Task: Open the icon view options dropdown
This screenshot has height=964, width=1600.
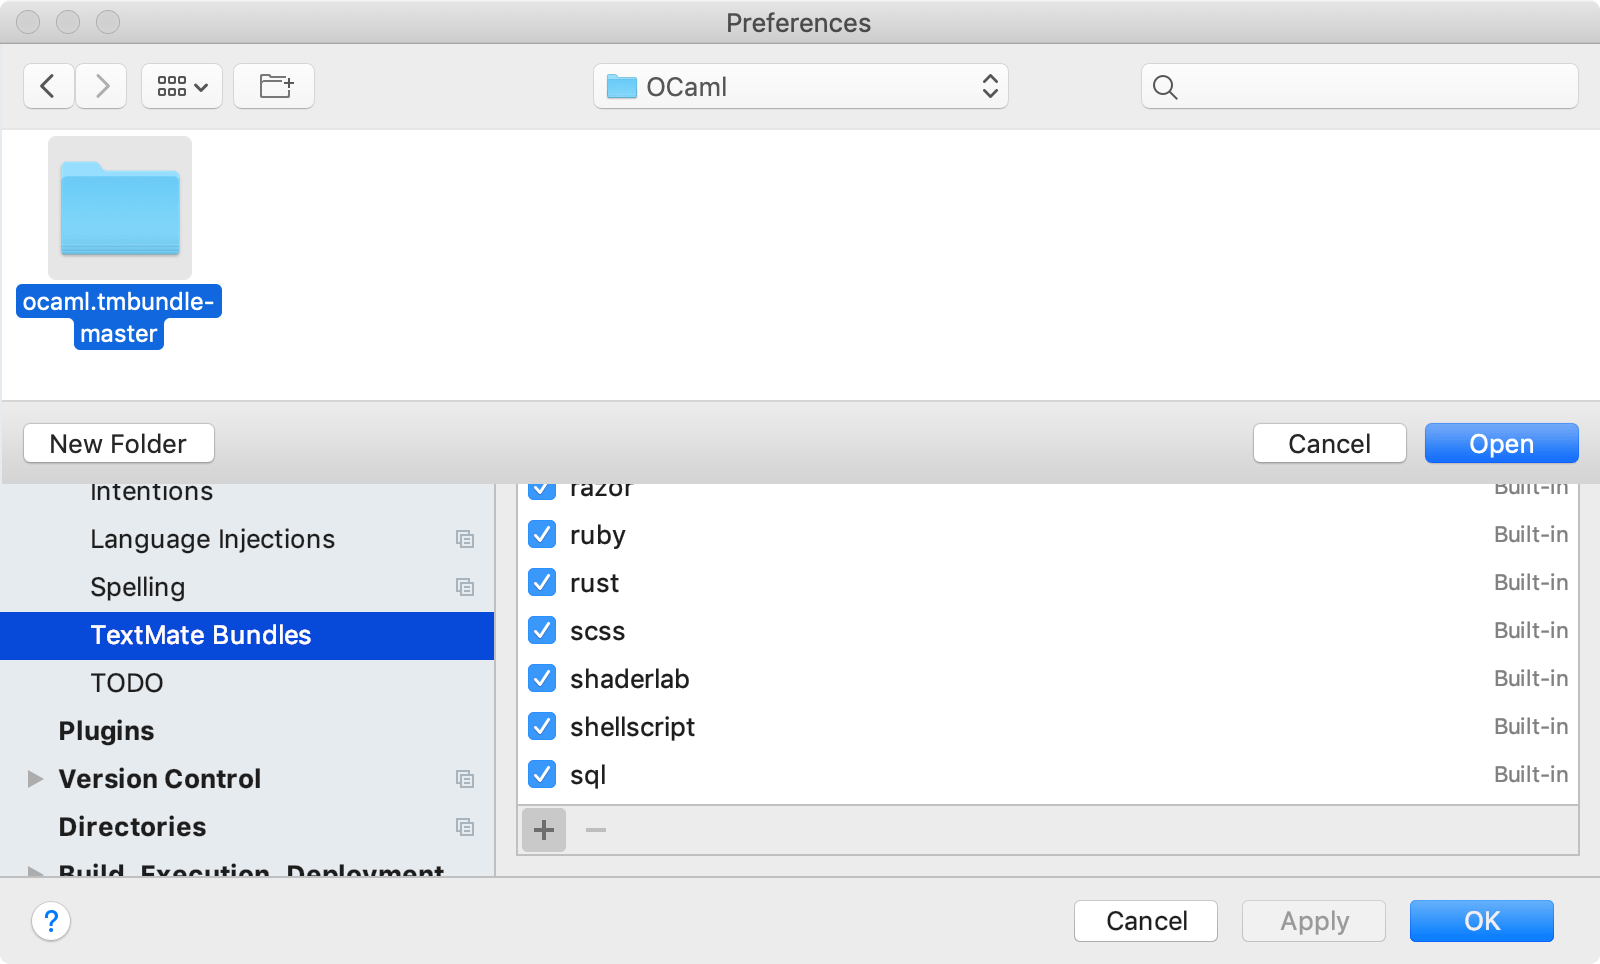Action: 182,87
